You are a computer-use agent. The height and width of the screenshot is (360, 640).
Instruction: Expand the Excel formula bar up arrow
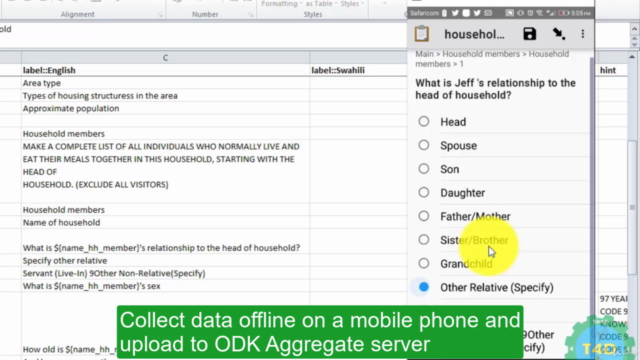coord(634,29)
